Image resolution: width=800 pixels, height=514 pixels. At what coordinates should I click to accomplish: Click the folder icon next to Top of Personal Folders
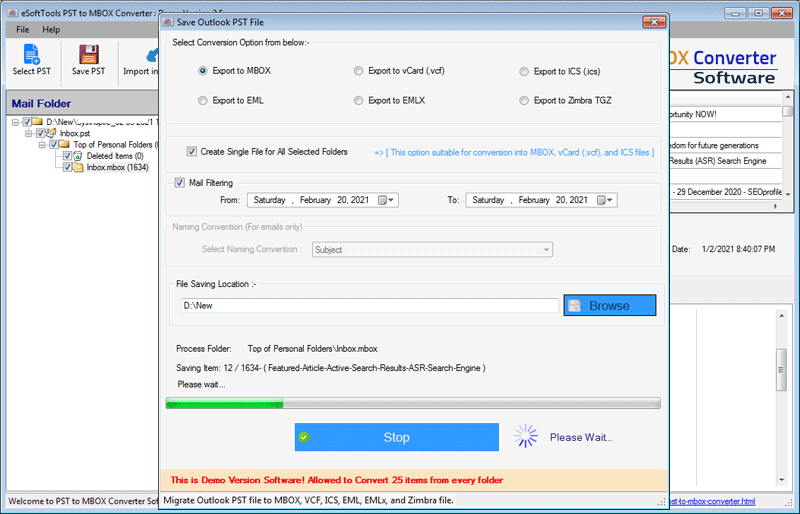65,144
